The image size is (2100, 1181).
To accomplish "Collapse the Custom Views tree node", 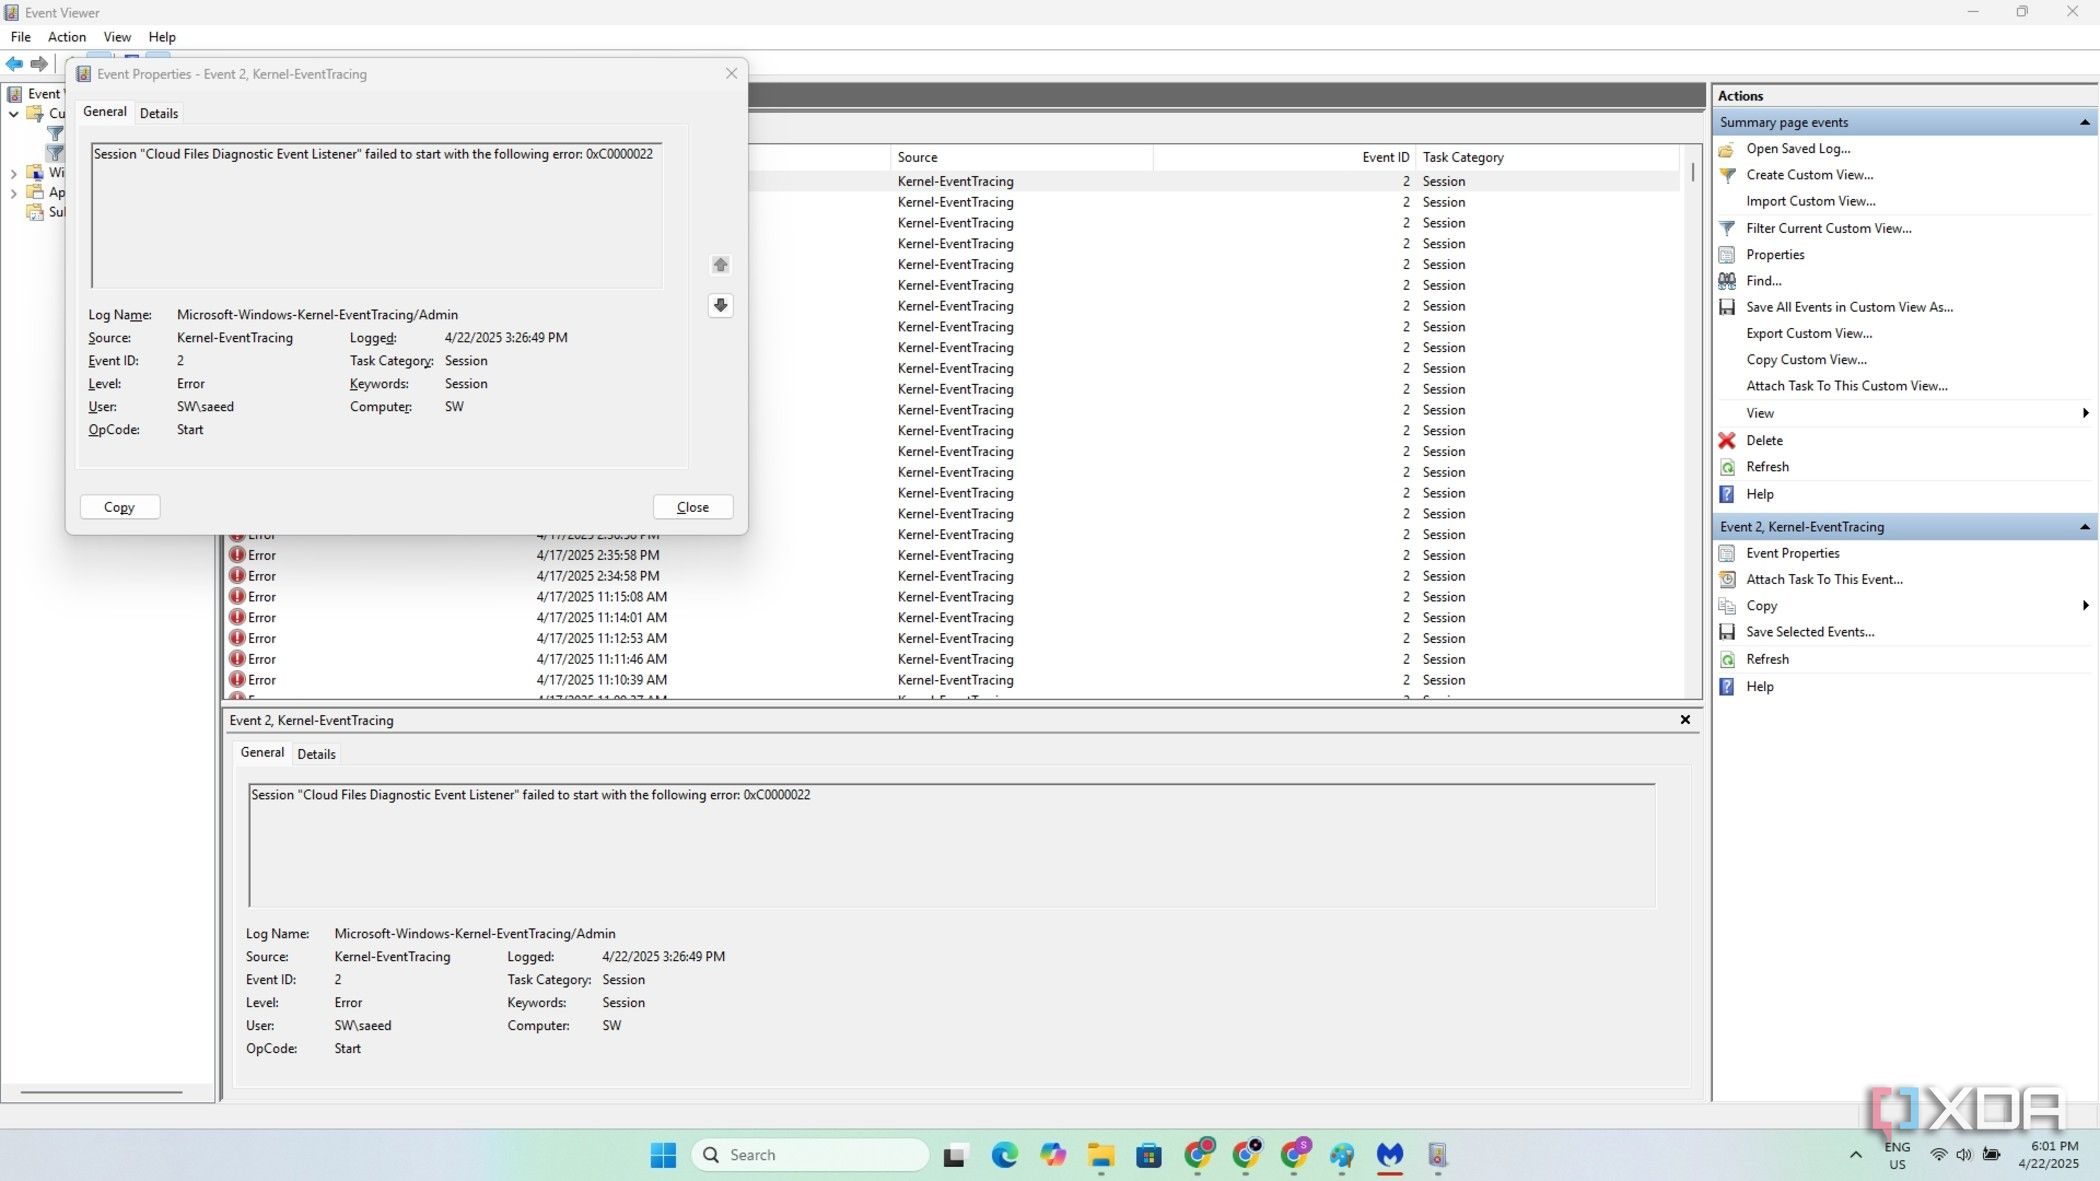I will coord(14,114).
